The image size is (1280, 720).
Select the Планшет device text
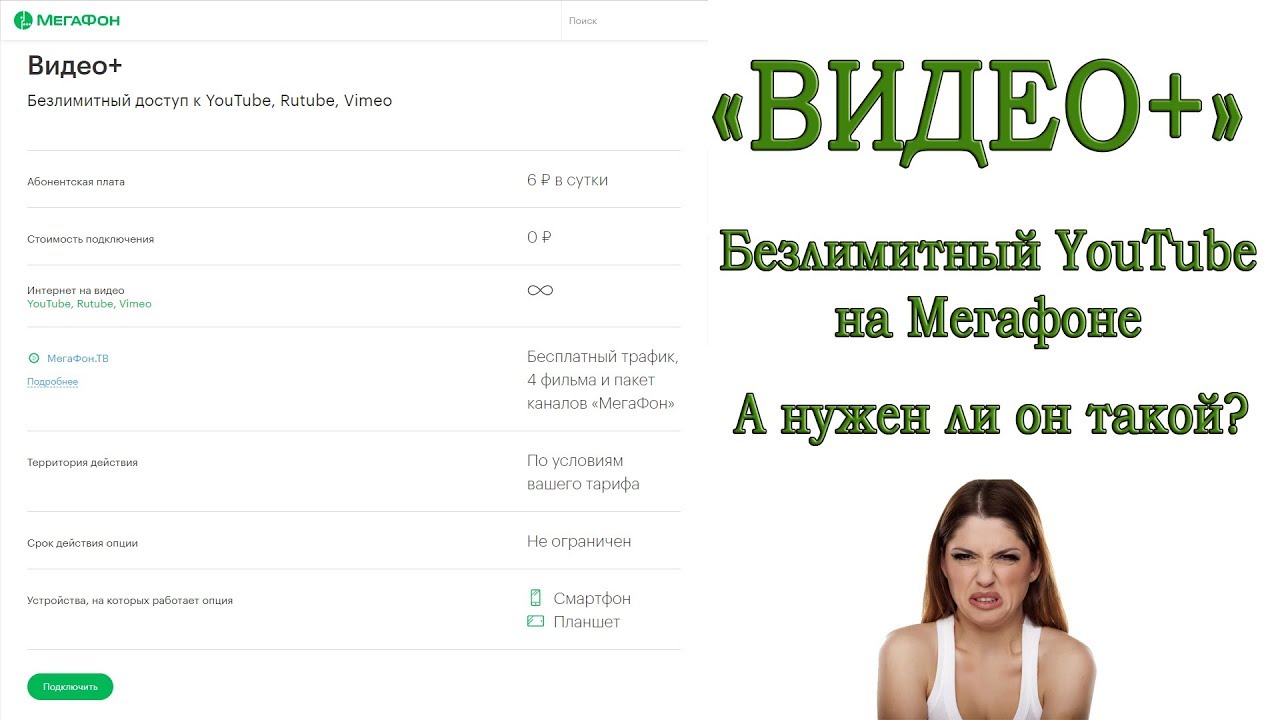(x=587, y=621)
